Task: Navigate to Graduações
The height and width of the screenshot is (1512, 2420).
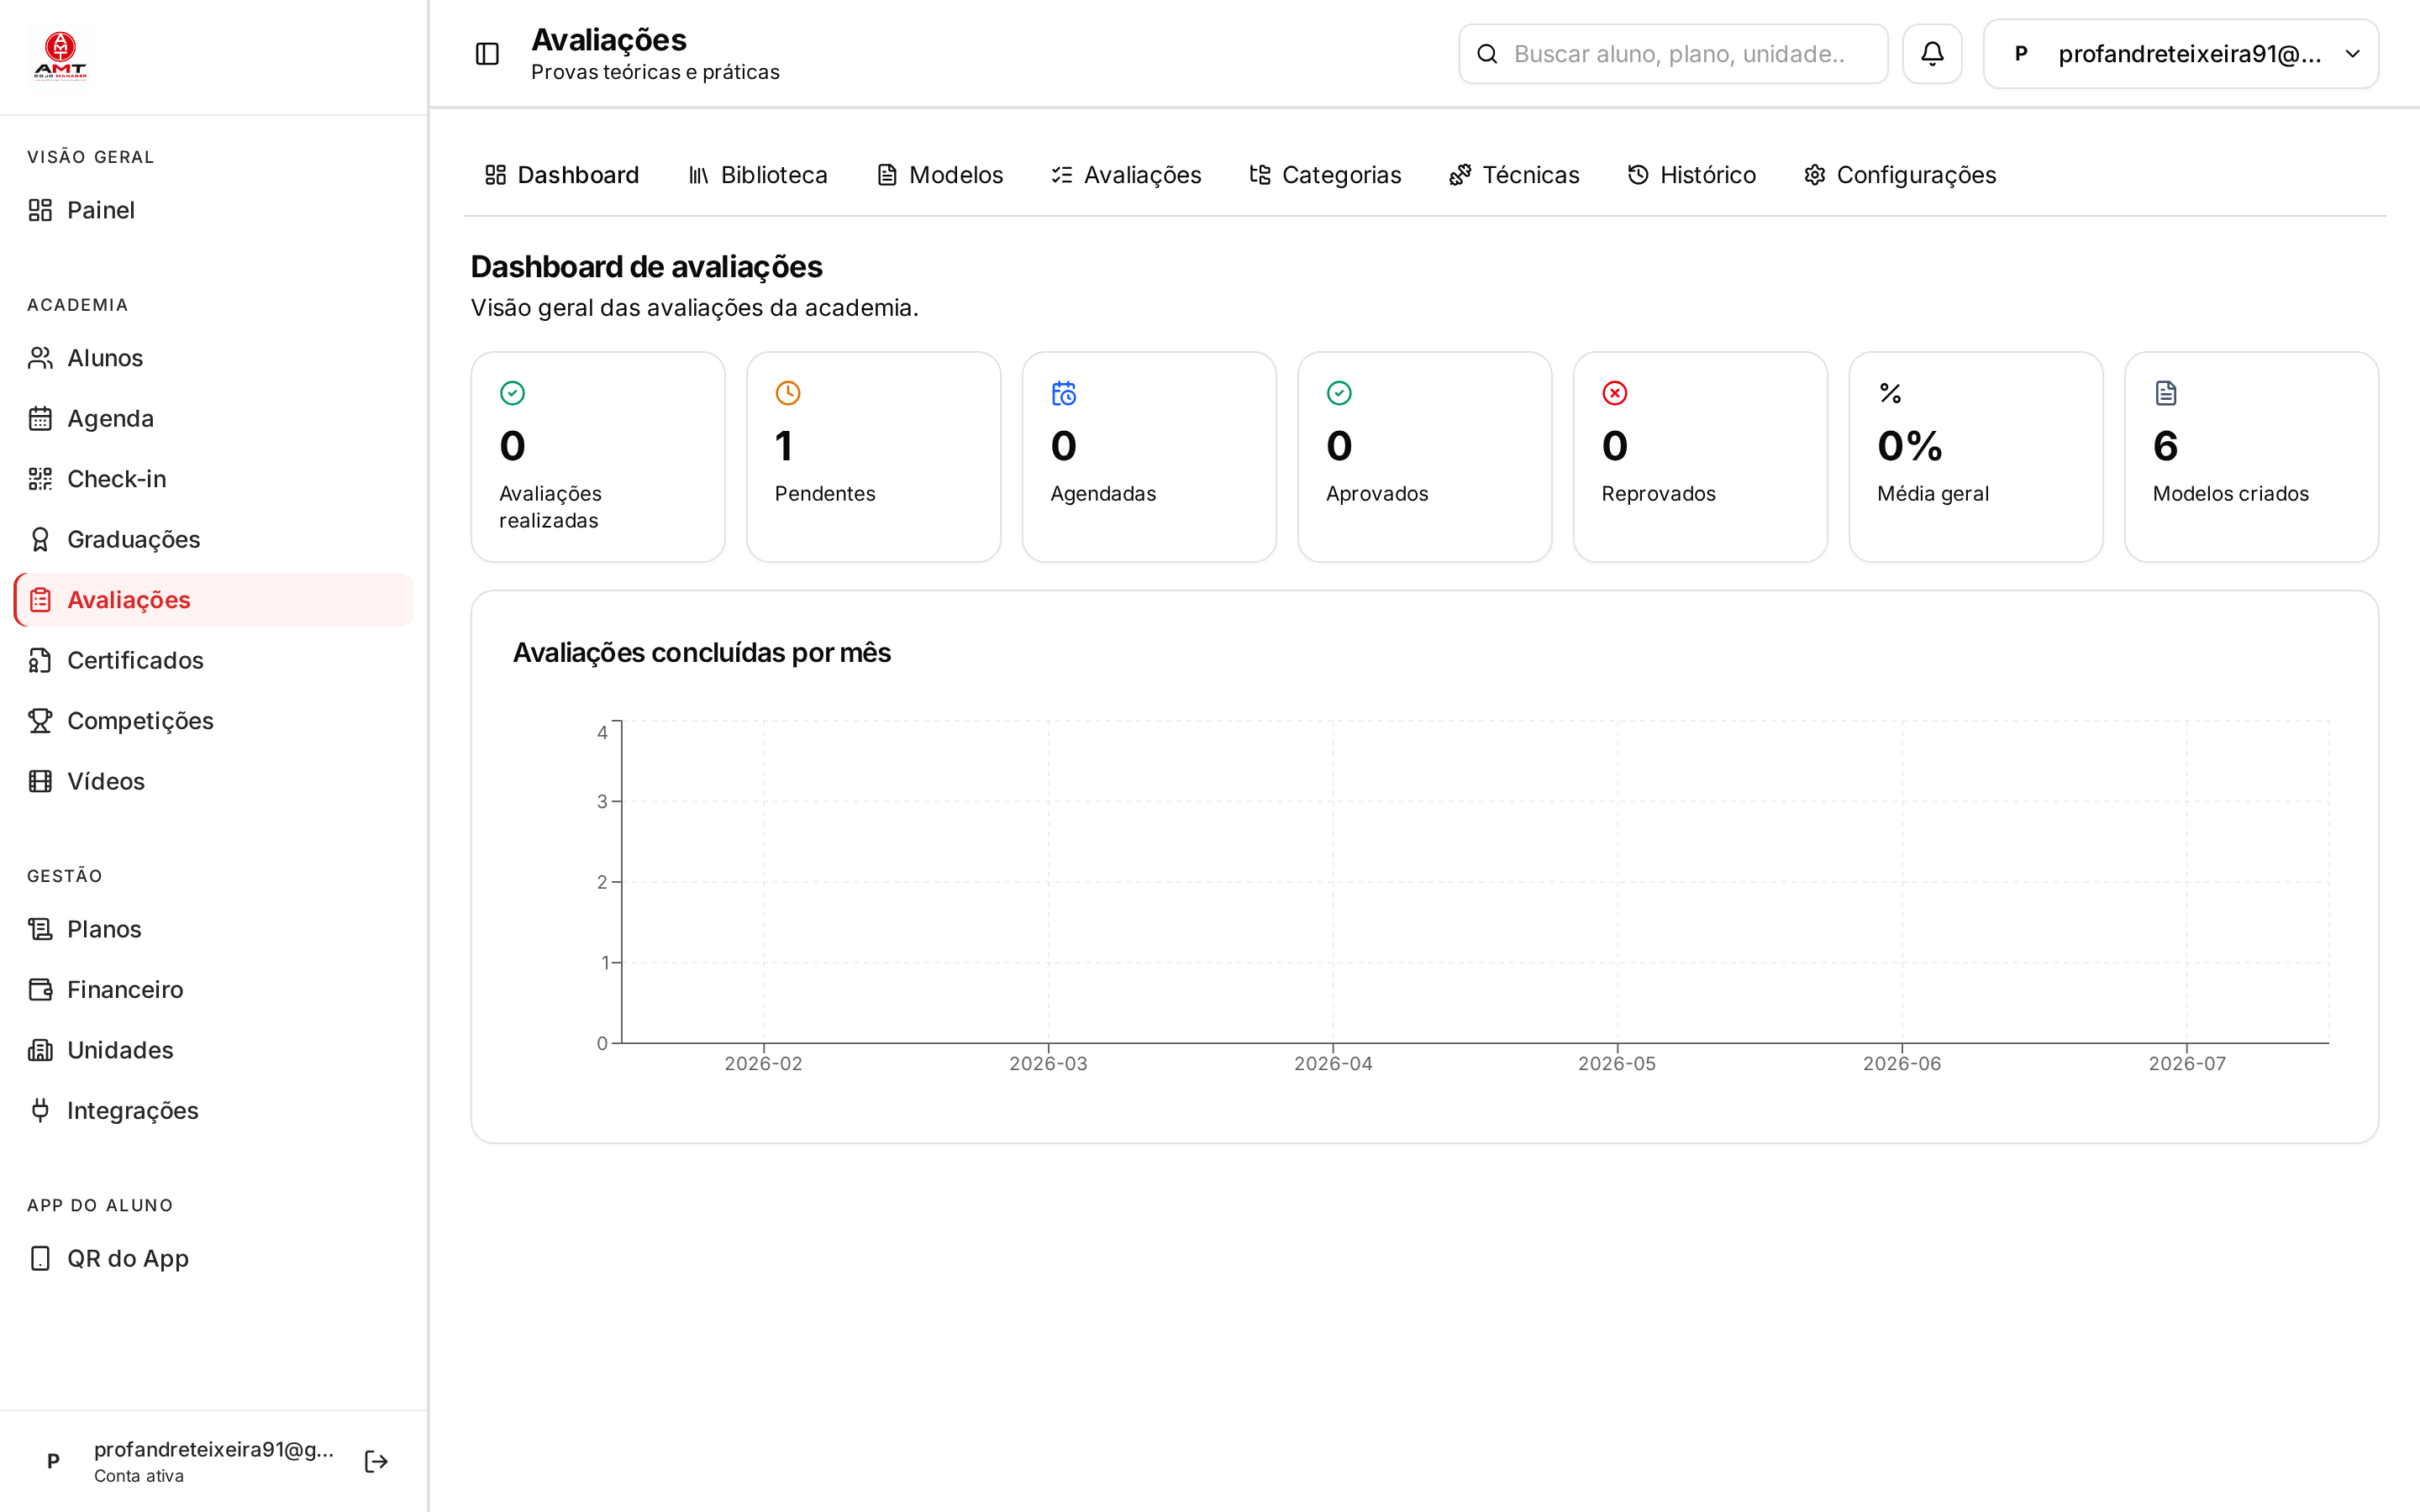Action: [x=214, y=539]
